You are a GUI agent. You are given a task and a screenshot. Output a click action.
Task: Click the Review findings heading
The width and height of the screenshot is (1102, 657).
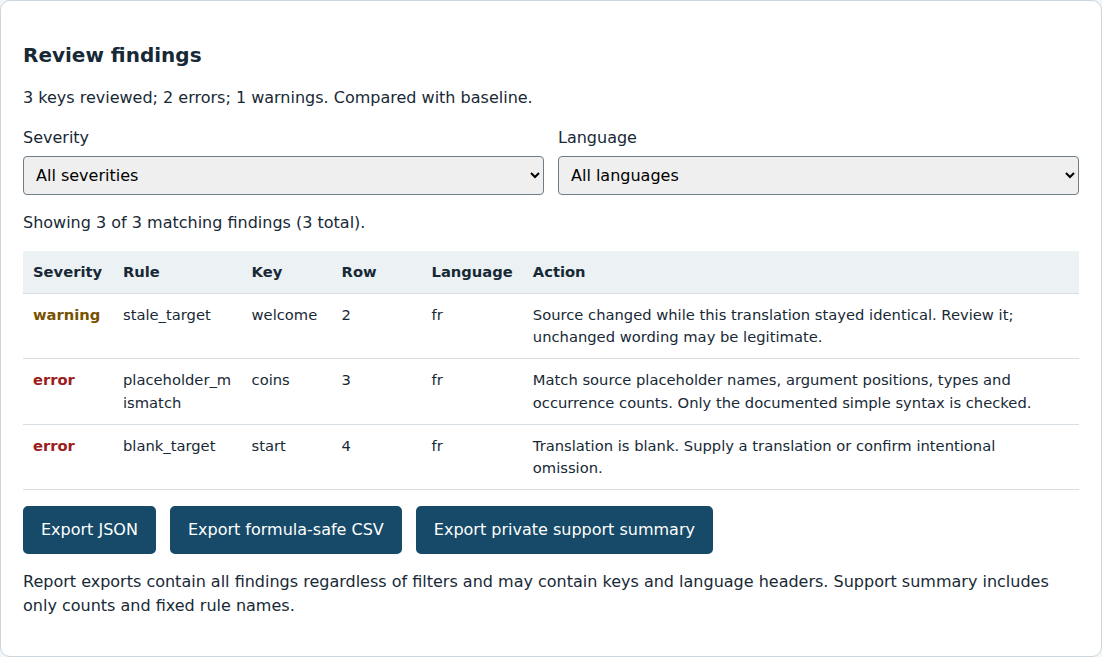click(112, 56)
